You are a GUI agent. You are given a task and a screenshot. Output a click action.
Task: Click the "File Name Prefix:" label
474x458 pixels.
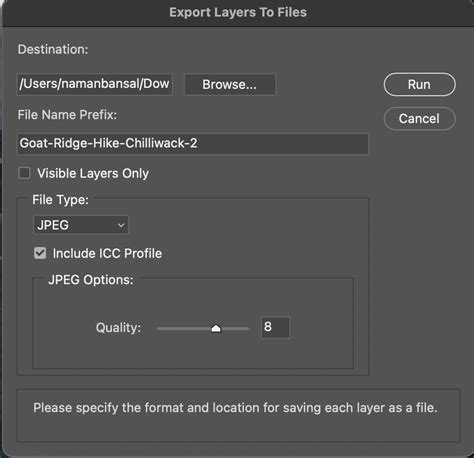pos(67,115)
